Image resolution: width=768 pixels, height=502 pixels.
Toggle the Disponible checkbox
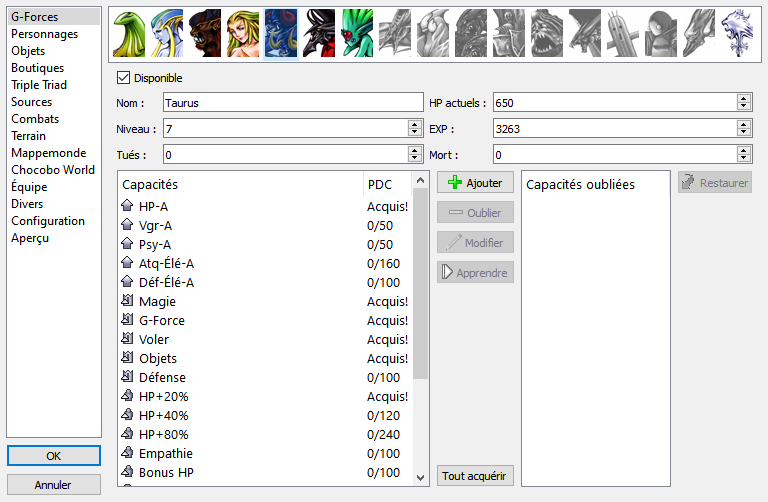pos(123,77)
